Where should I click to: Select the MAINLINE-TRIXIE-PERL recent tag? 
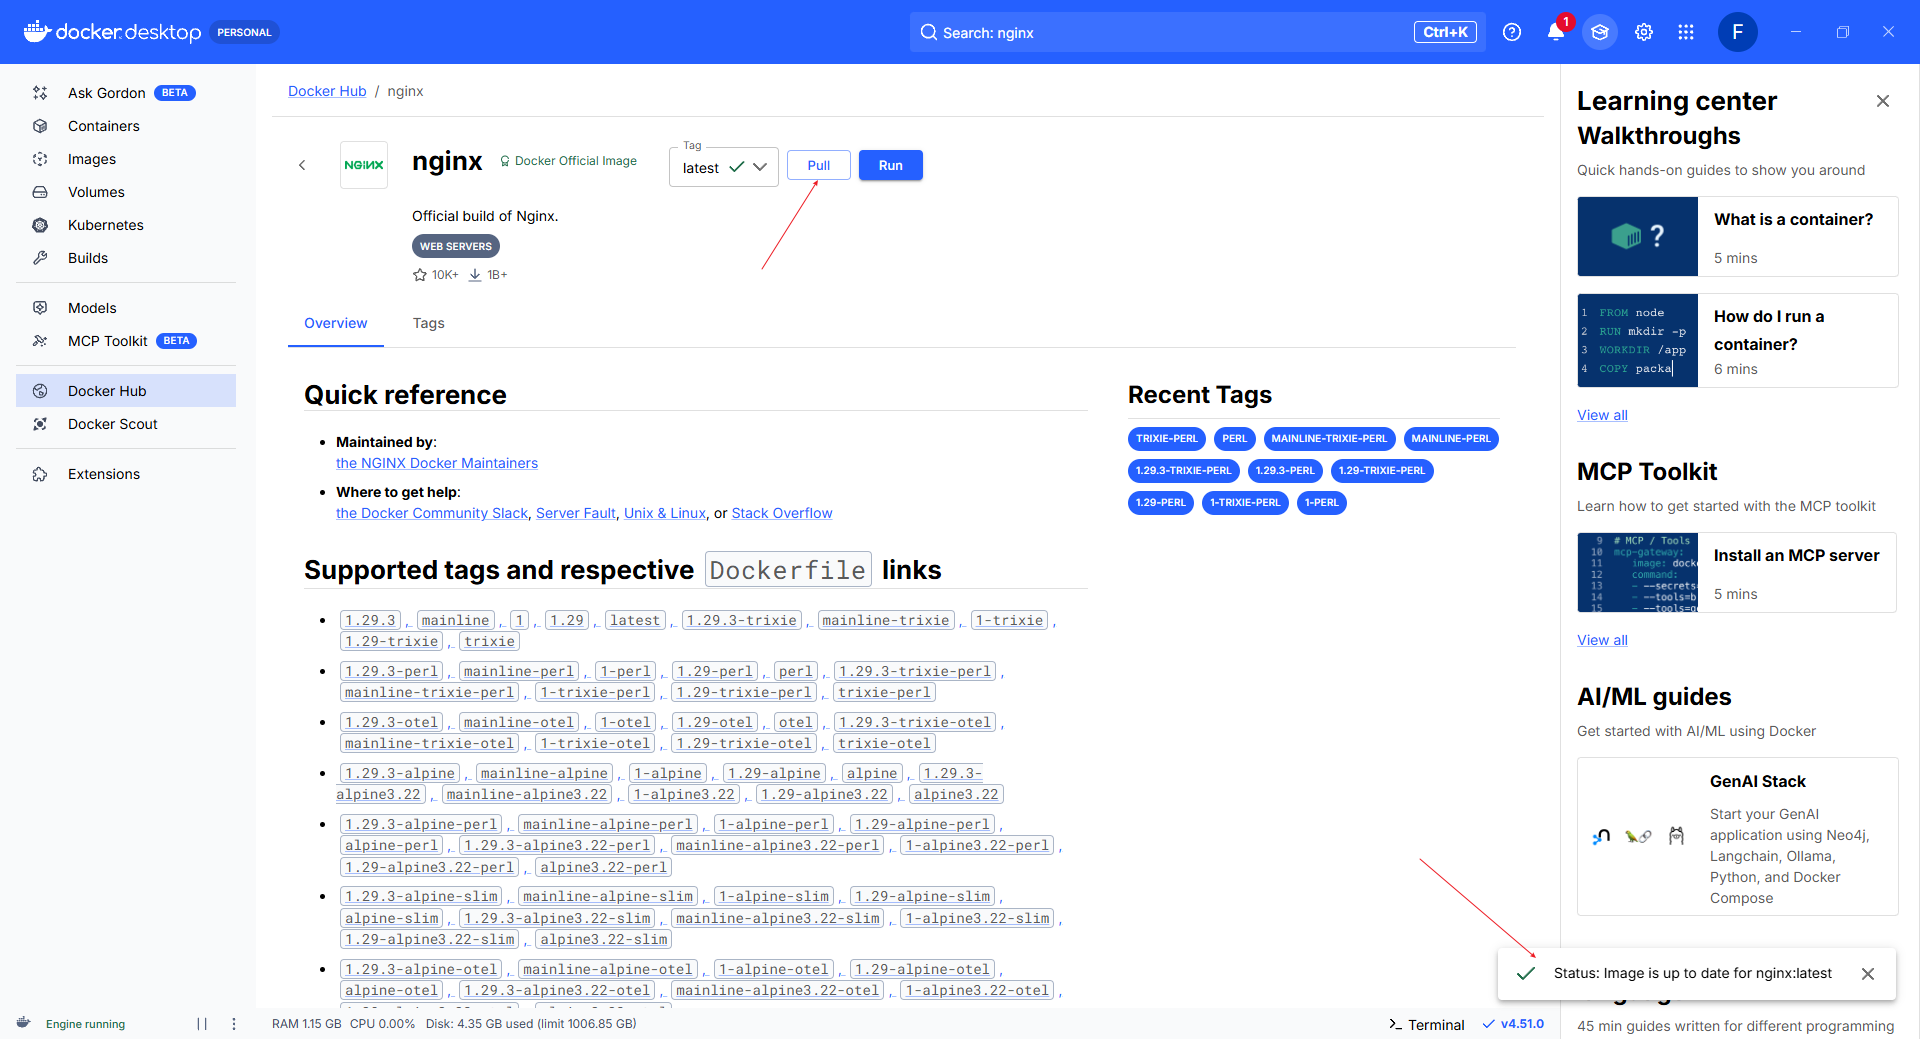click(1329, 439)
